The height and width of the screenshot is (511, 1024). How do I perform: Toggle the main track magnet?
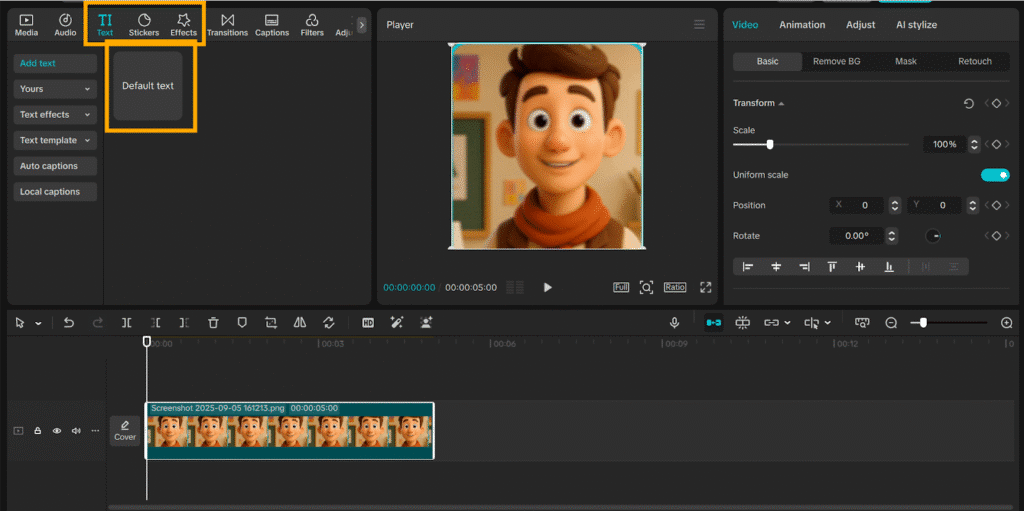(713, 323)
